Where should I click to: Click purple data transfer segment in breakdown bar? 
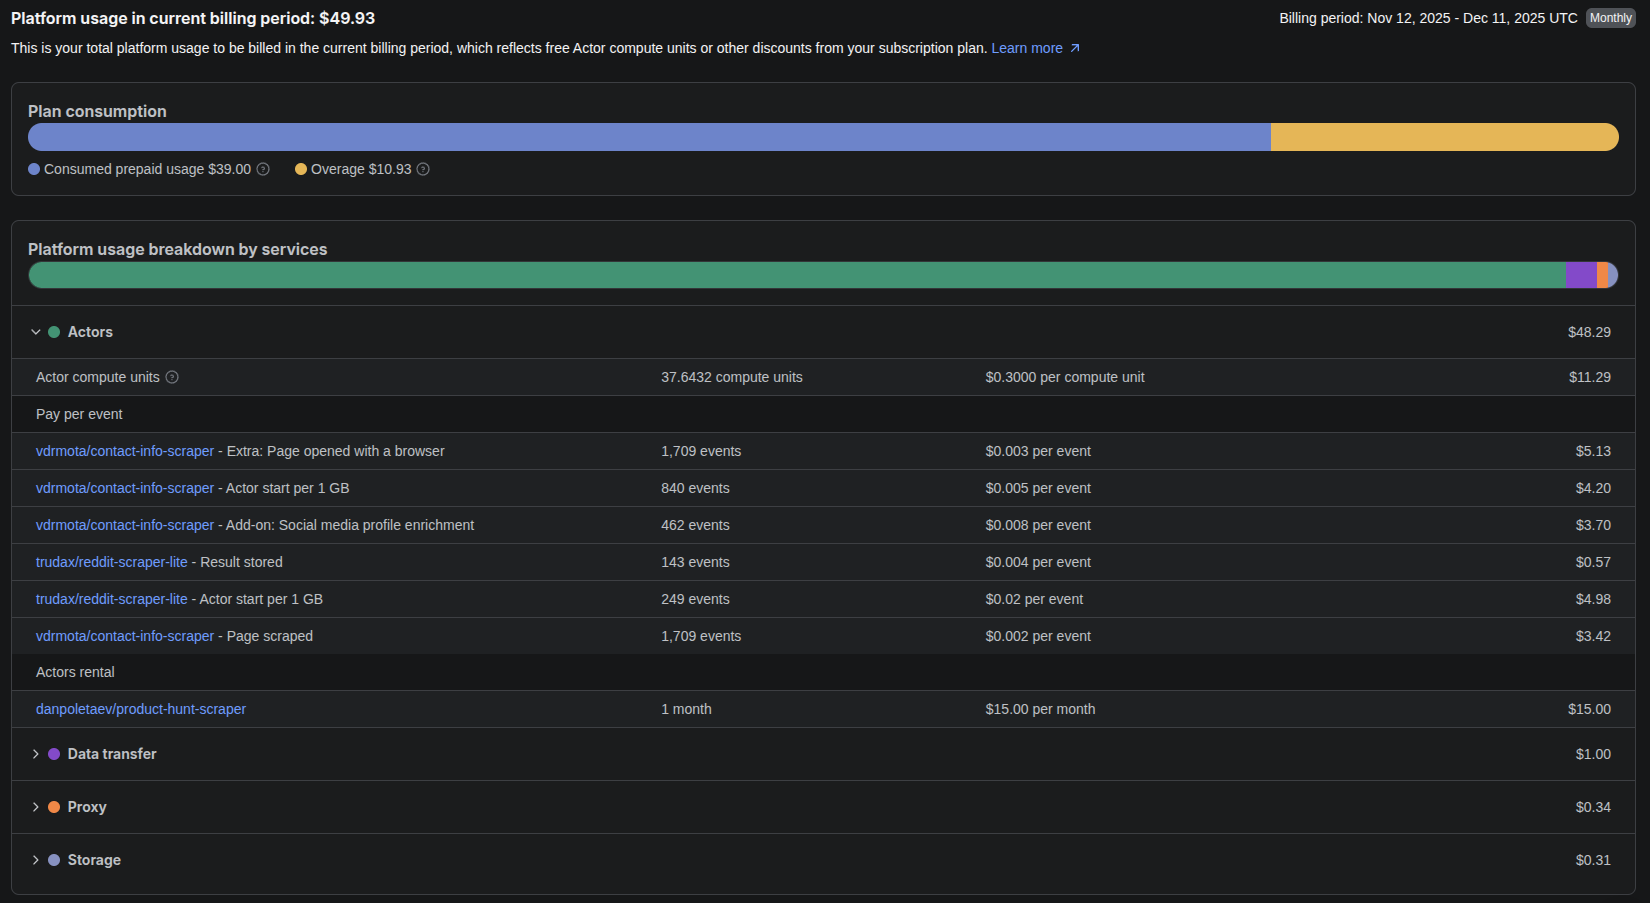point(1580,275)
